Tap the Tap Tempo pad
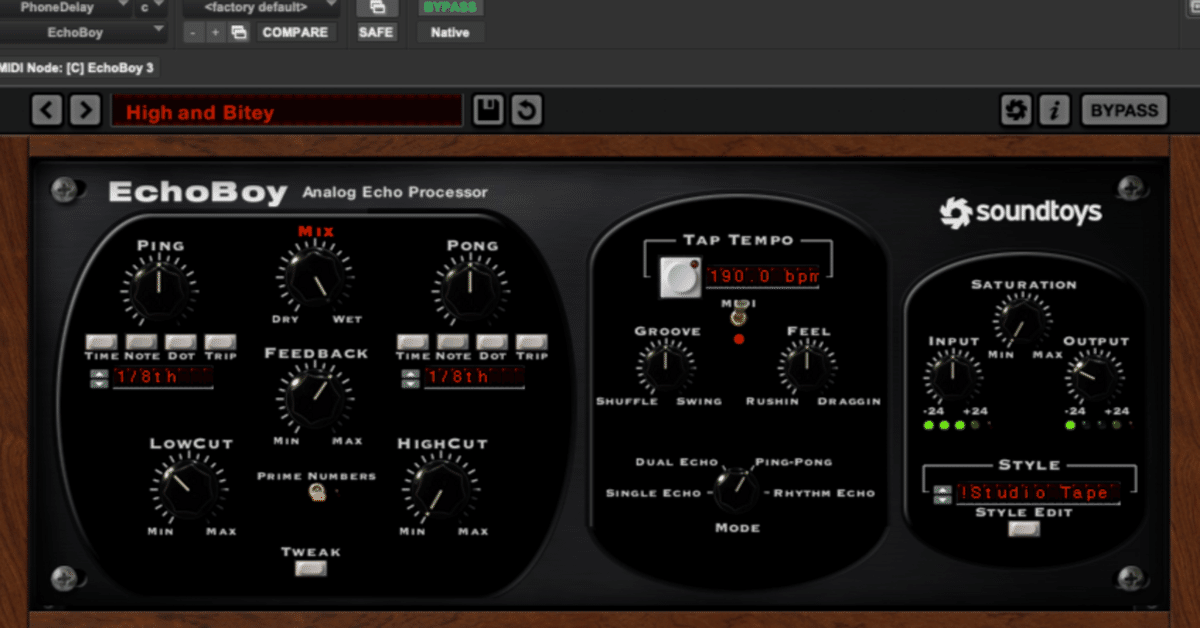Image resolution: width=1200 pixels, height=628 pixels. pos(680,278)
